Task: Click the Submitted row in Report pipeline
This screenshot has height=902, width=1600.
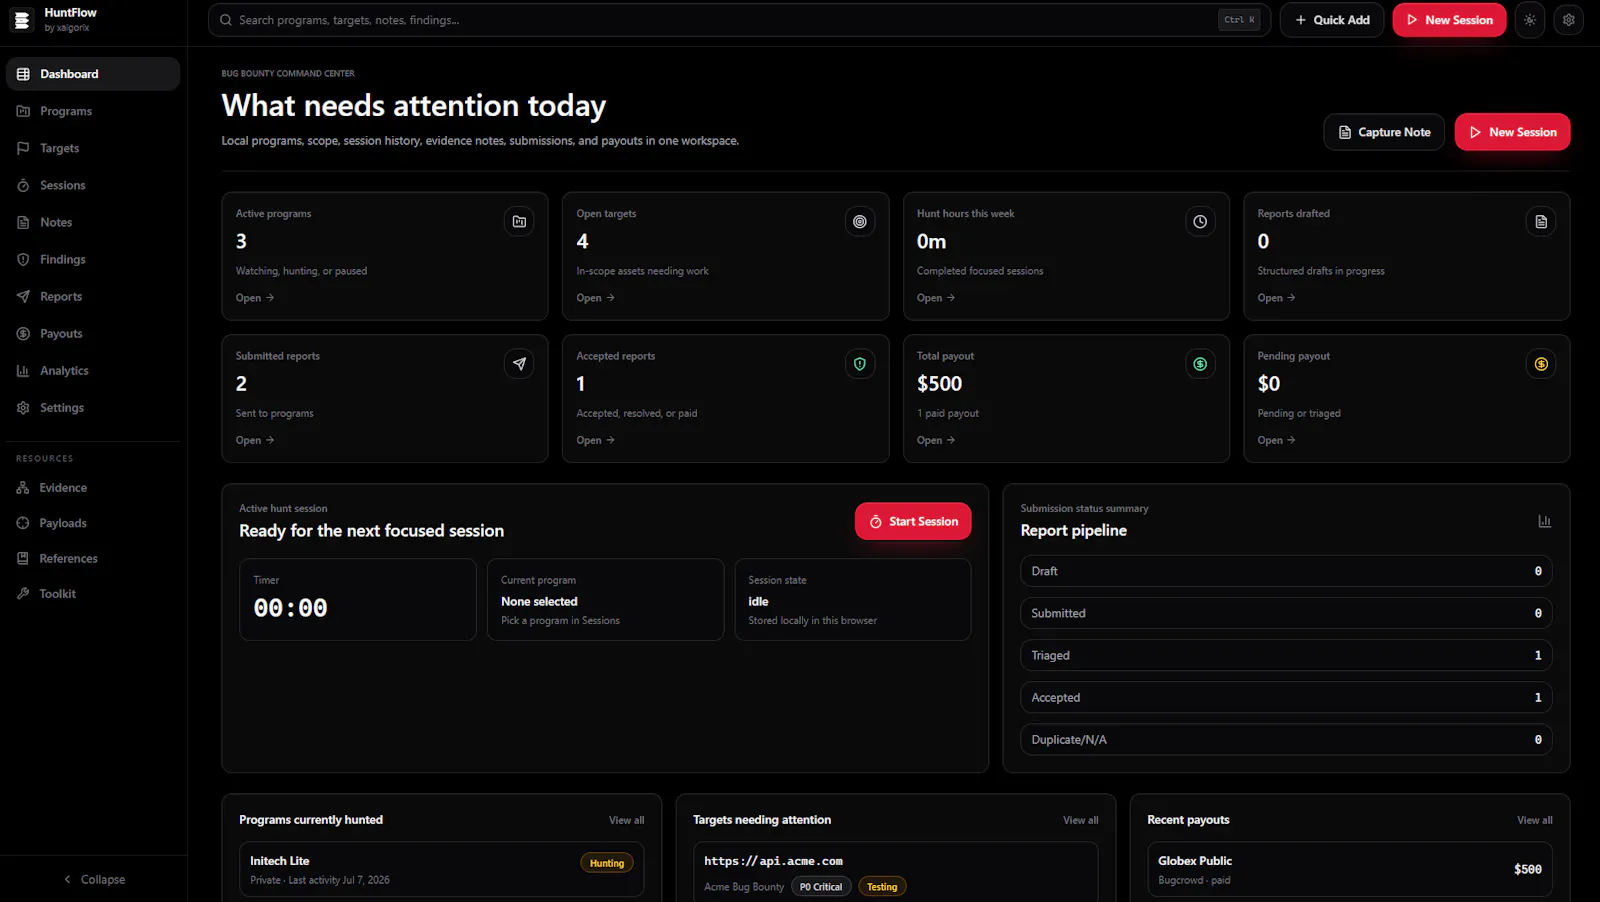Action: pyautogui.click(x=1286, y=613)
